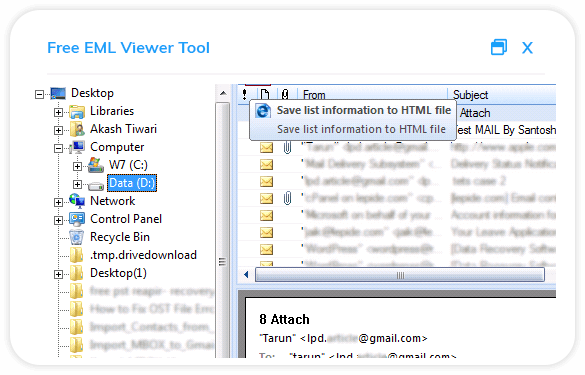Expand the W7 (C:) drive node
585x375 pixels.
[x=77, y=166]
